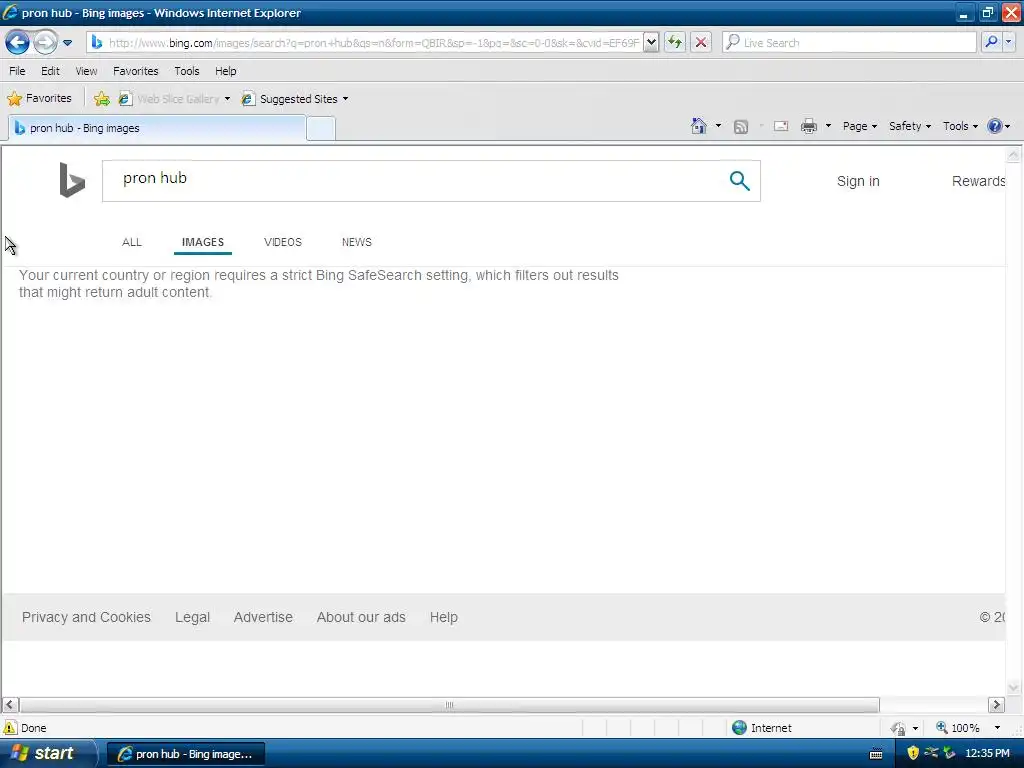The image size is (1024, 768).
Task: Open the Rewards link
Action: pos(978,182)
